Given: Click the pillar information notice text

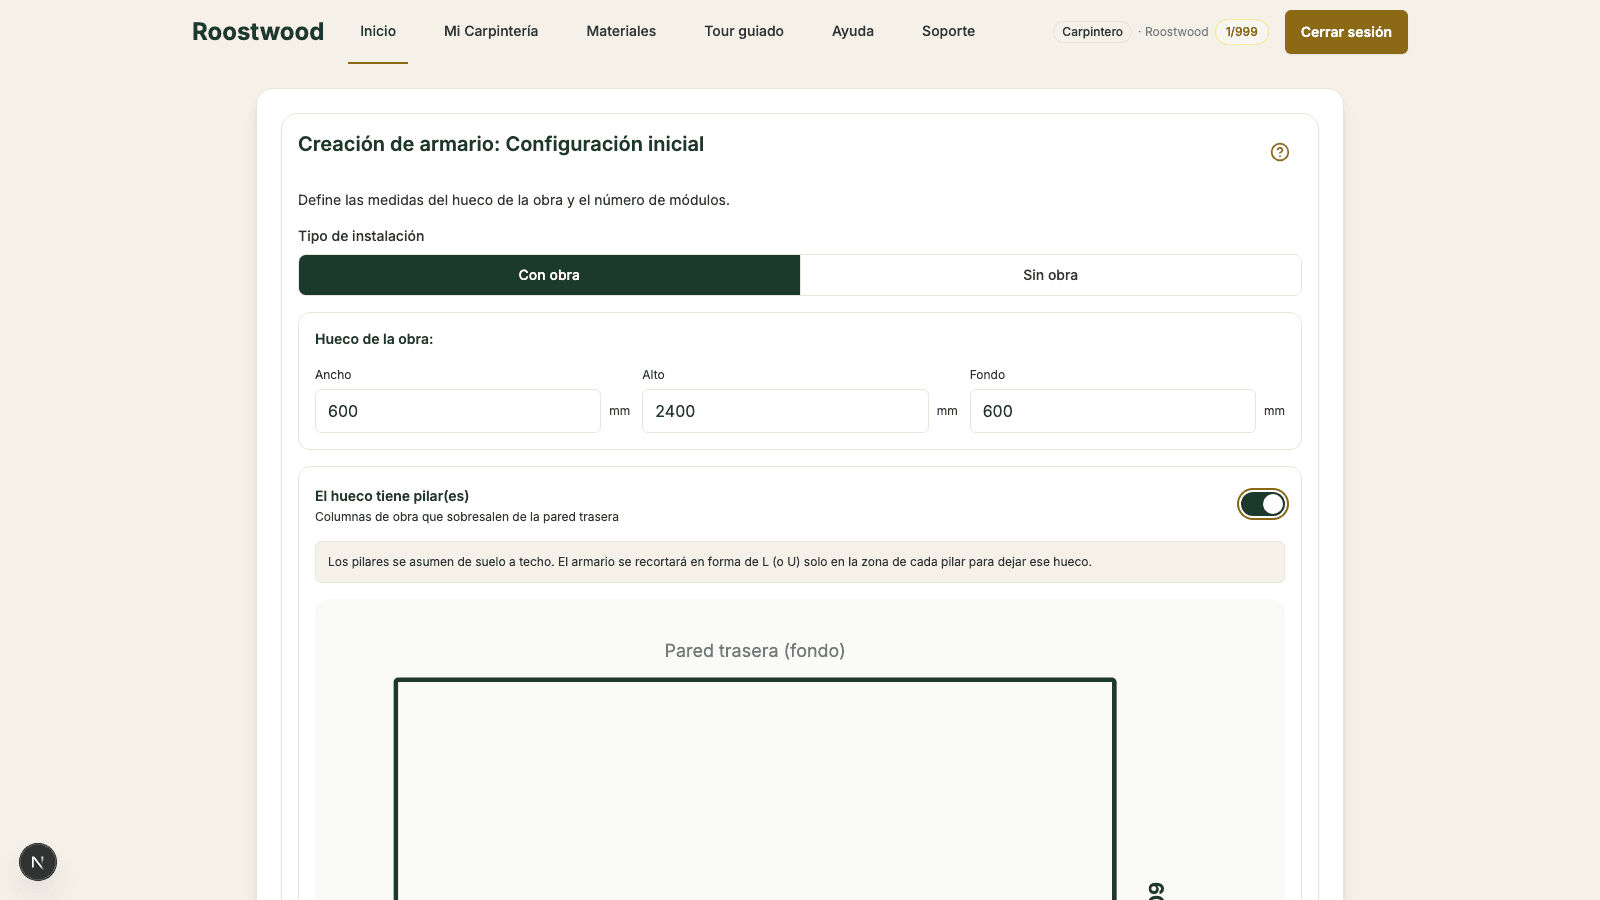Looking at the screenshot, I should (710, 562).
